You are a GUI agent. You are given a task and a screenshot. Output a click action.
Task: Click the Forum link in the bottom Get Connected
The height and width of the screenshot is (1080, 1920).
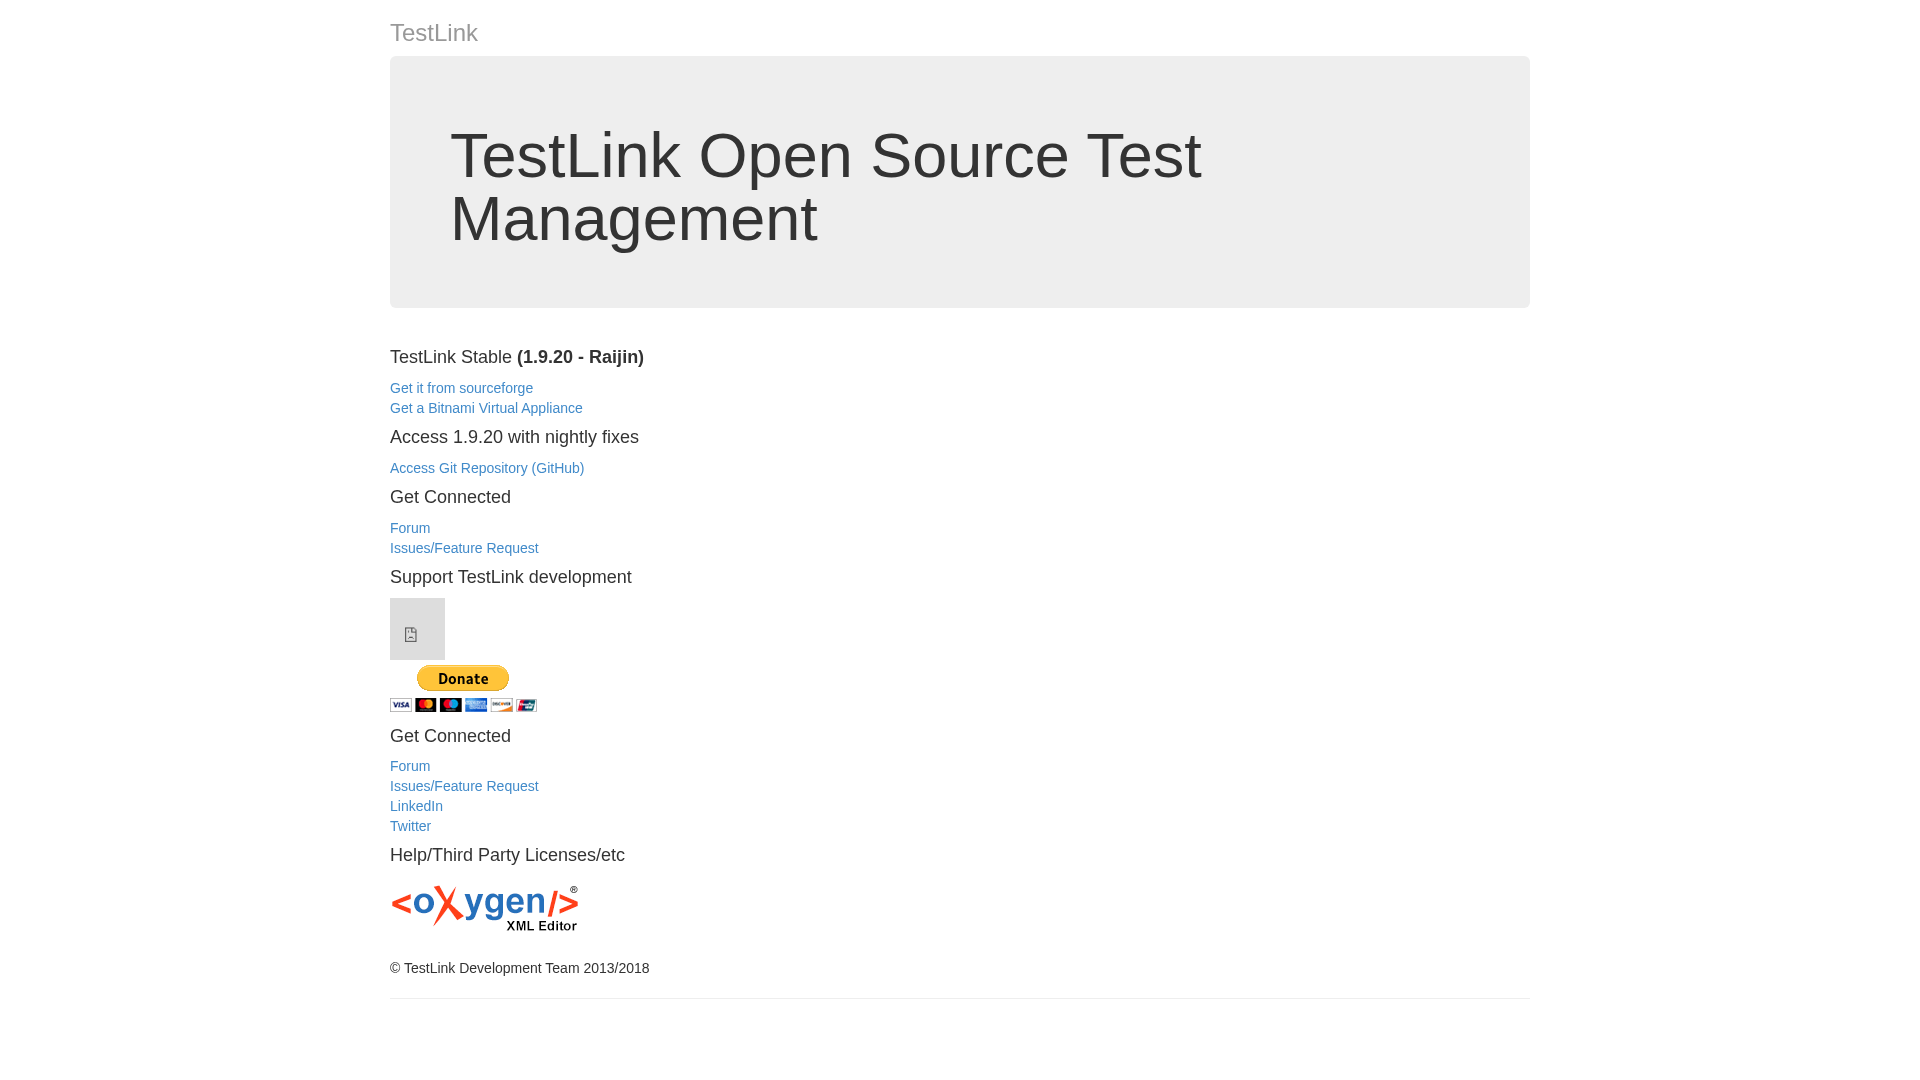coord(410,766)
